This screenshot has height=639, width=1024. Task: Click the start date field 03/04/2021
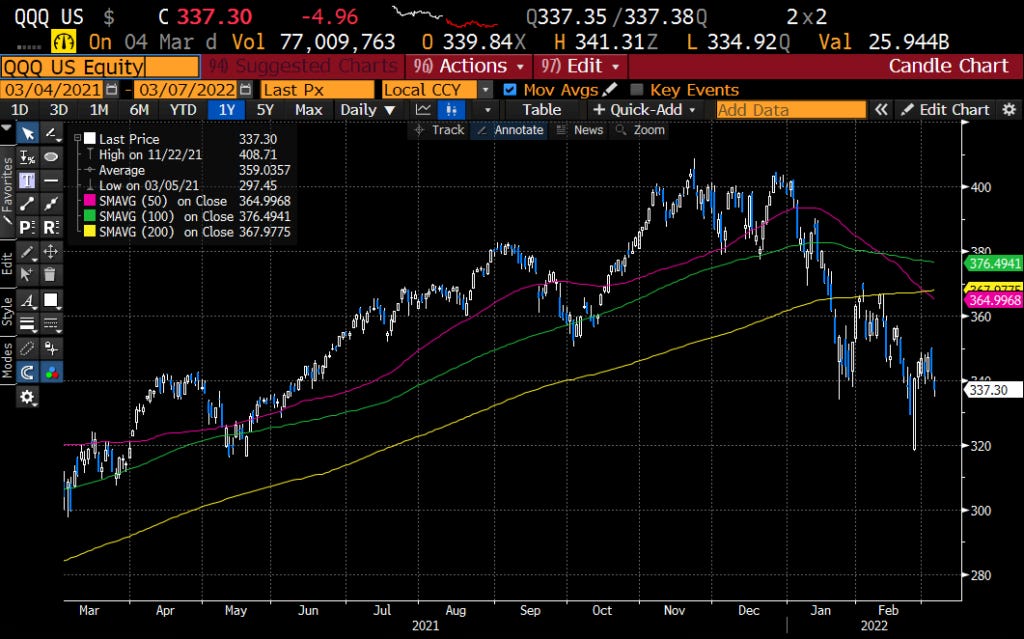52,90
